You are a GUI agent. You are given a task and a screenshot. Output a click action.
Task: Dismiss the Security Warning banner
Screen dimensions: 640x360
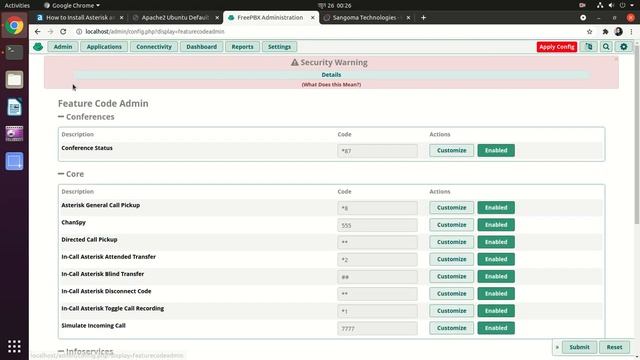616,59
